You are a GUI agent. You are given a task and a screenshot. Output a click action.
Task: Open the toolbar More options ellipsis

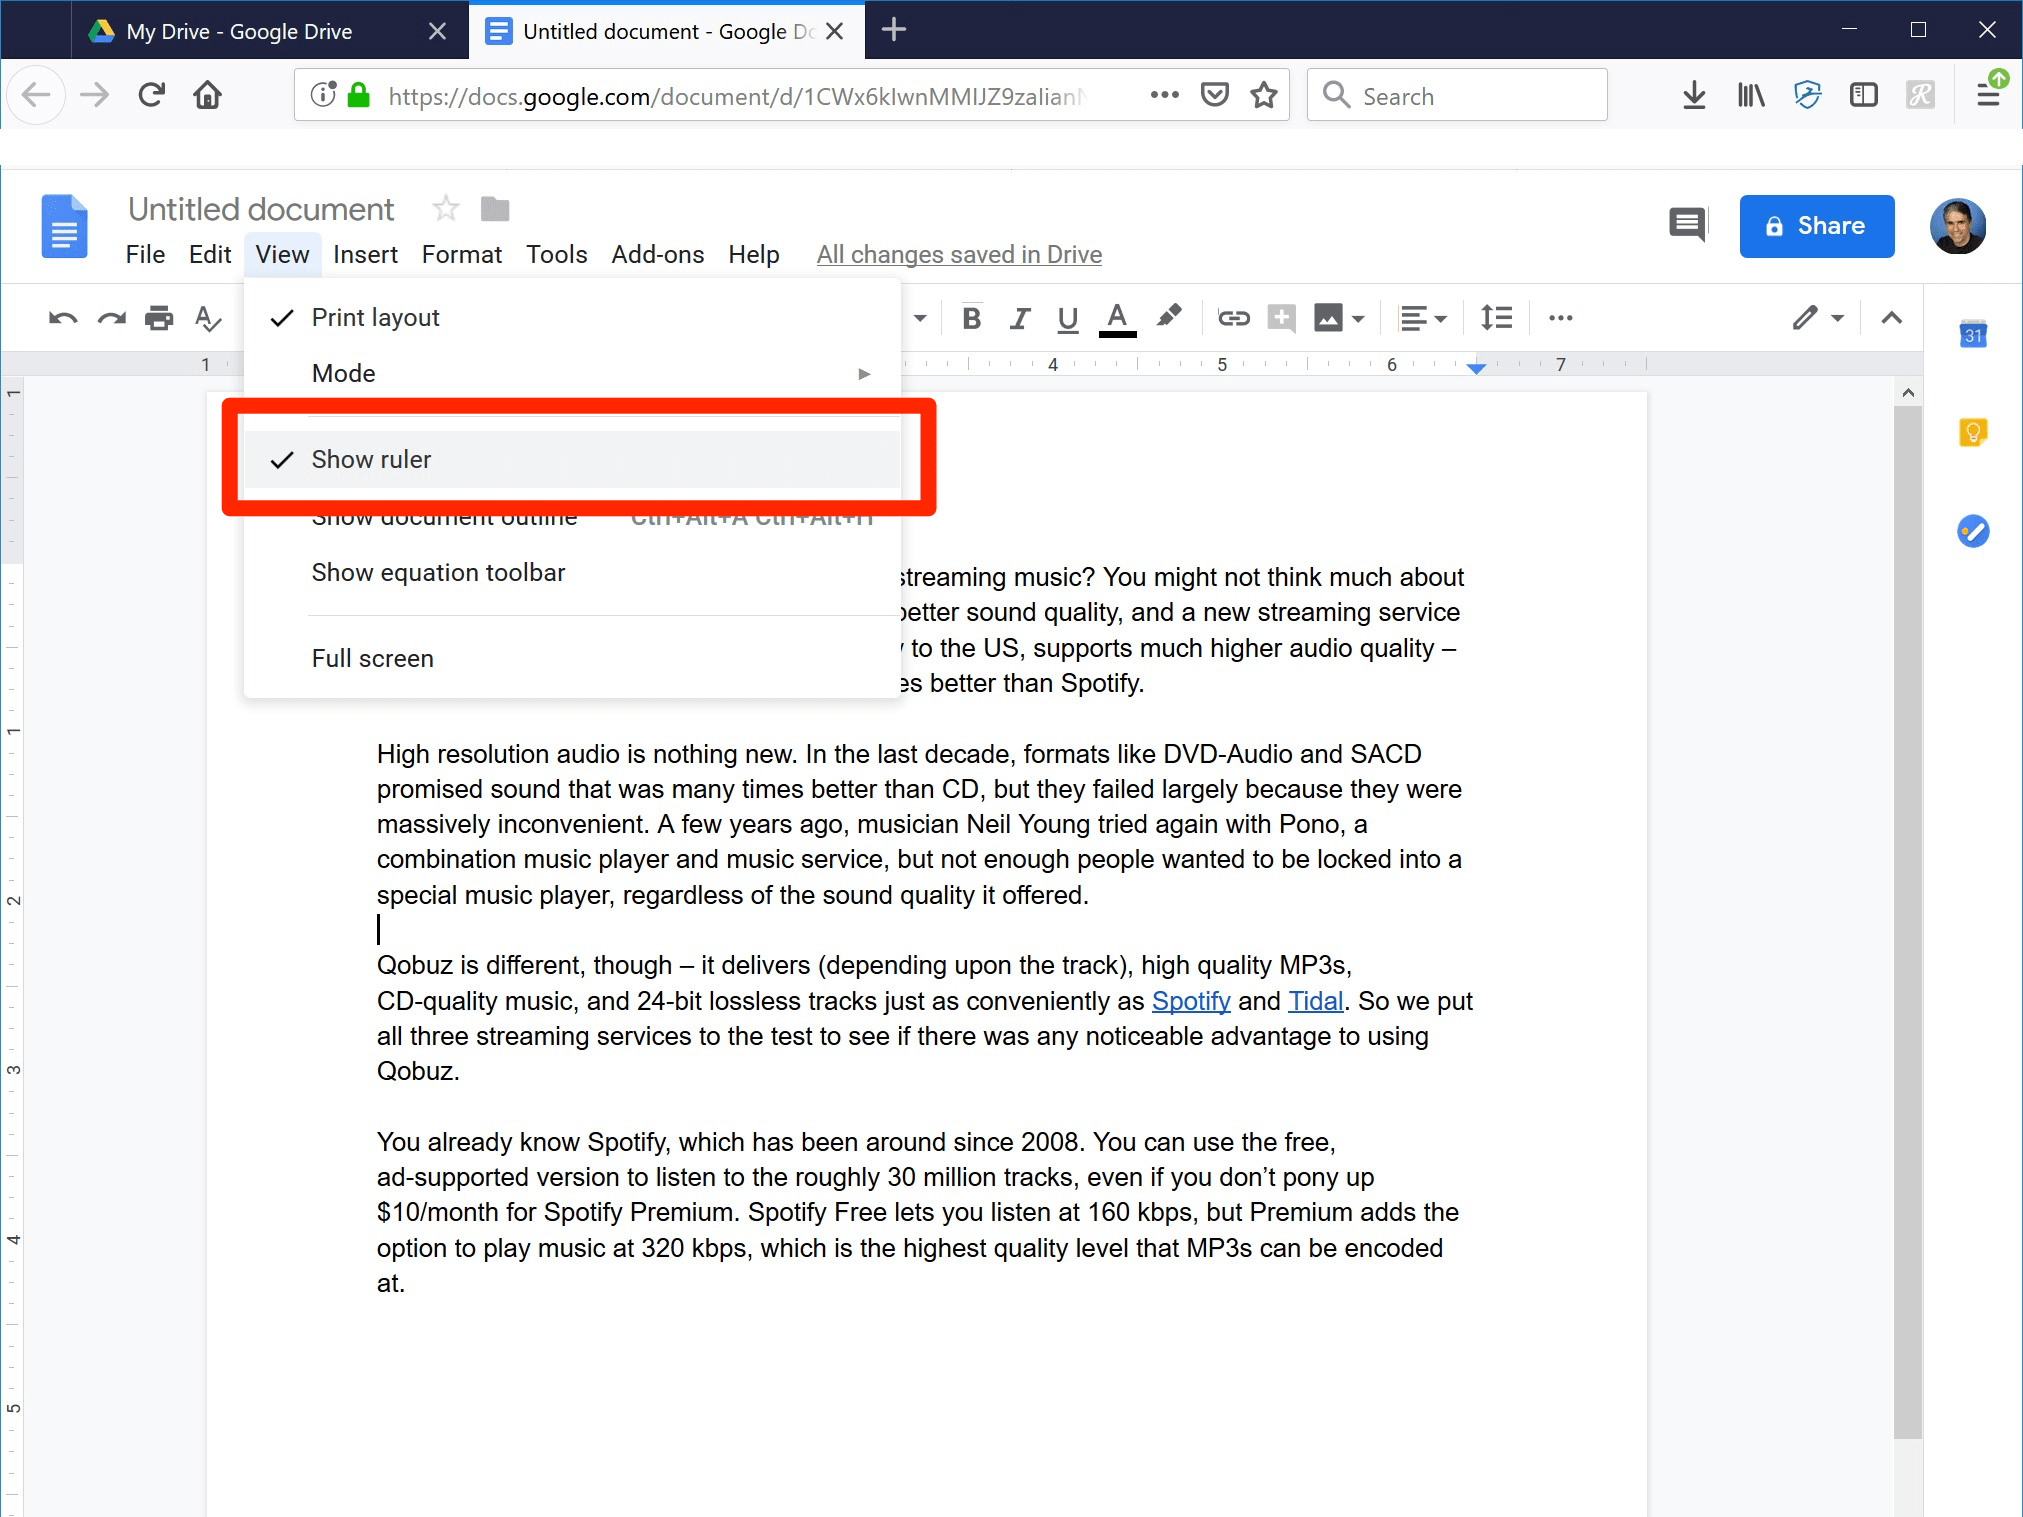(1560, 318)
